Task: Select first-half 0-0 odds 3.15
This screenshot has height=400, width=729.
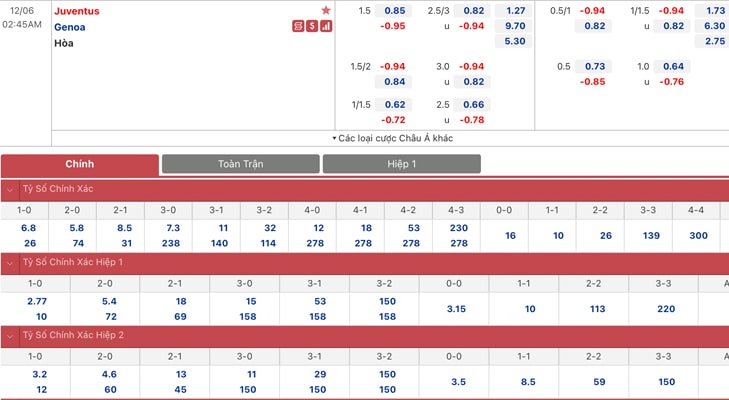Action: [454, 309]
